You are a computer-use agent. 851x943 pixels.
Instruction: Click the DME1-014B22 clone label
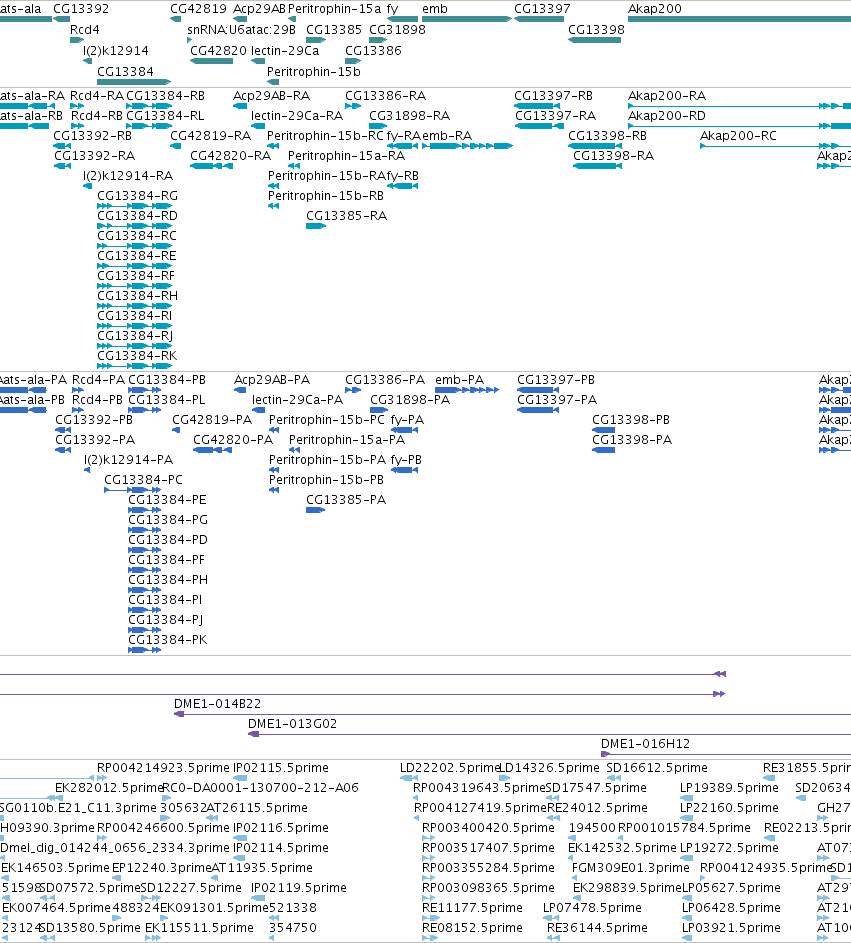(x=217, y=704)
